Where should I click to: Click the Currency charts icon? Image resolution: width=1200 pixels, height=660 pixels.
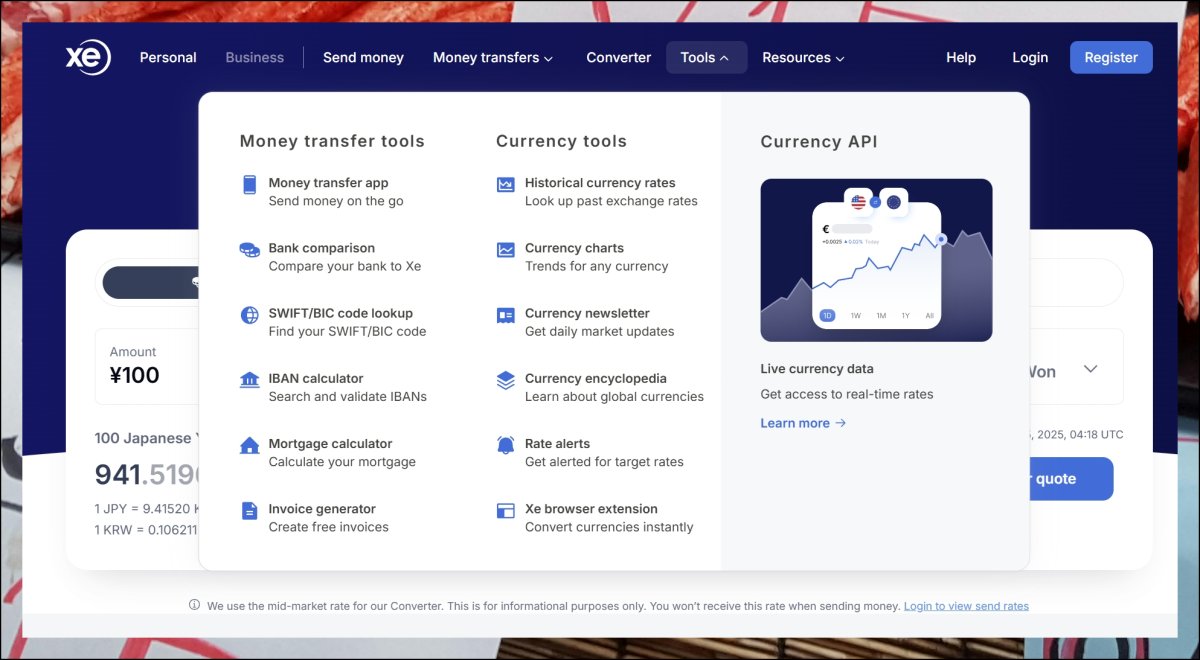pyautogui.click(x=506, y=250)
